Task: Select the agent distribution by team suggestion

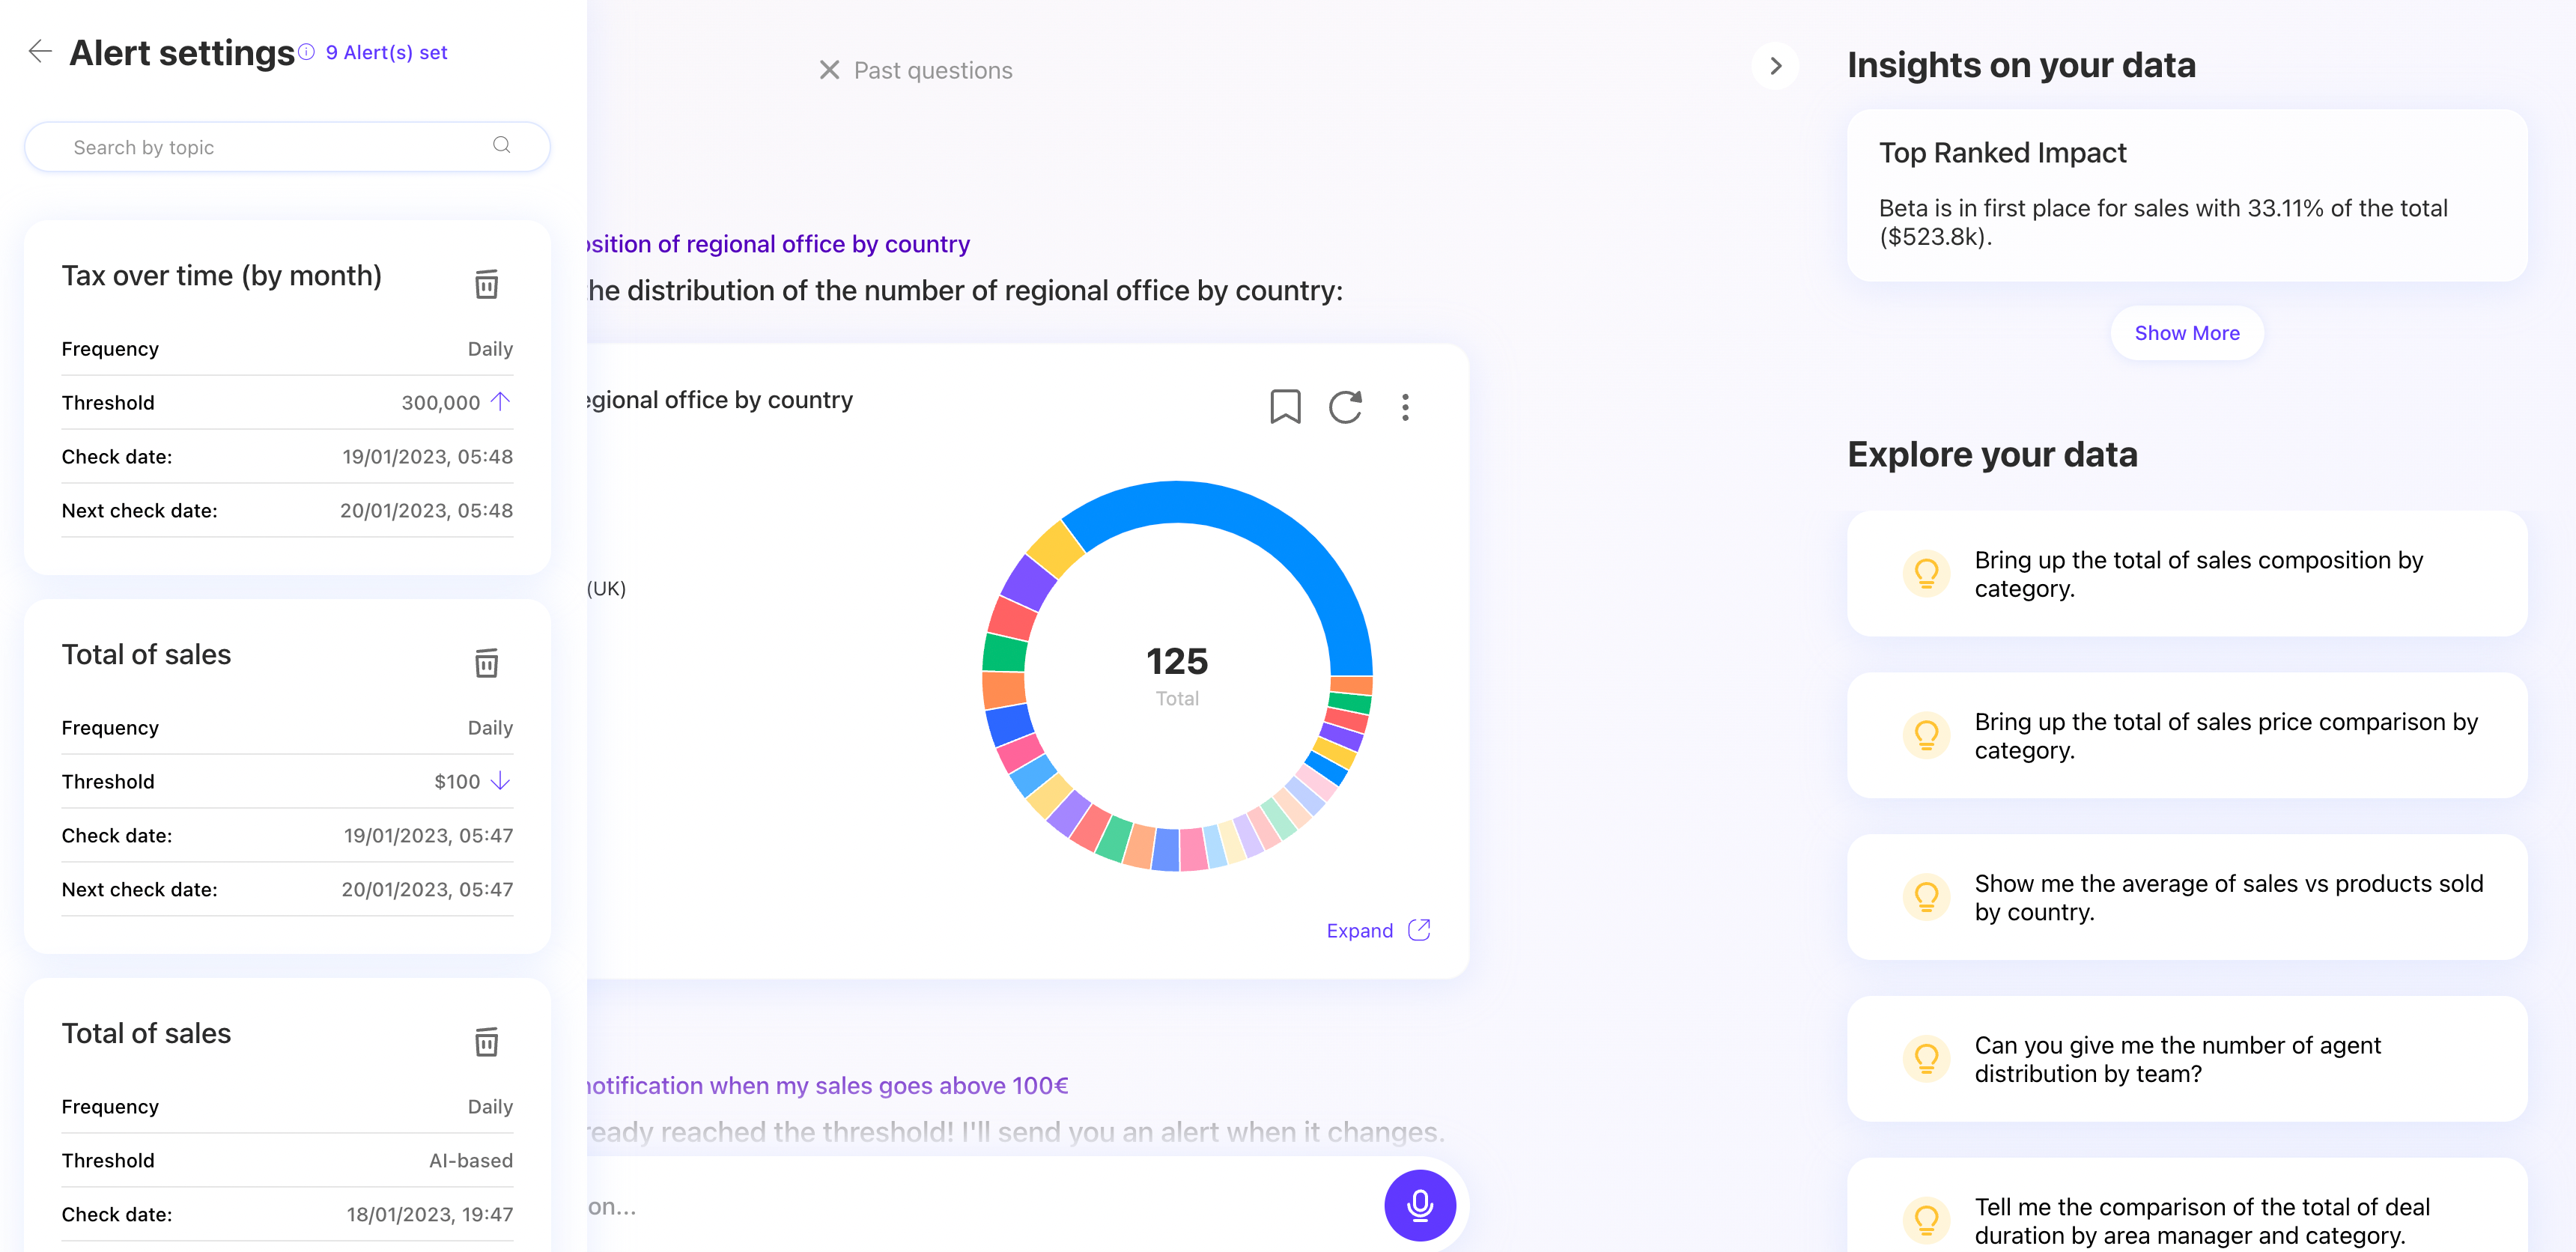Action: [2187, 1059]
